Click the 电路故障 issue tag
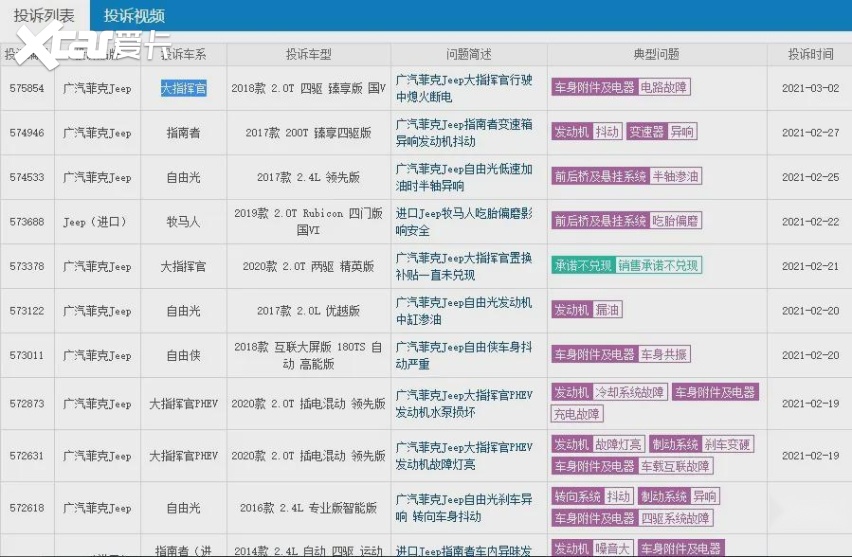 pos(664,88)
